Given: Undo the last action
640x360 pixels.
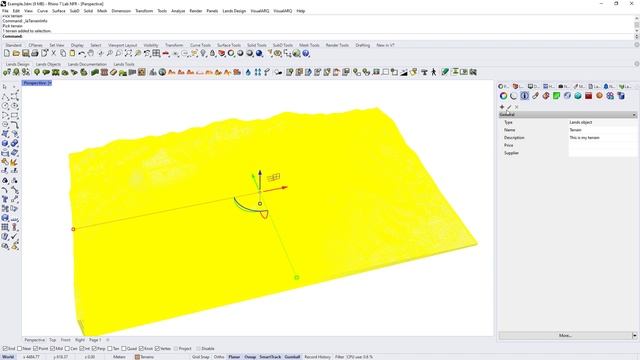Looking at the screenshot, I should [82, 53].
